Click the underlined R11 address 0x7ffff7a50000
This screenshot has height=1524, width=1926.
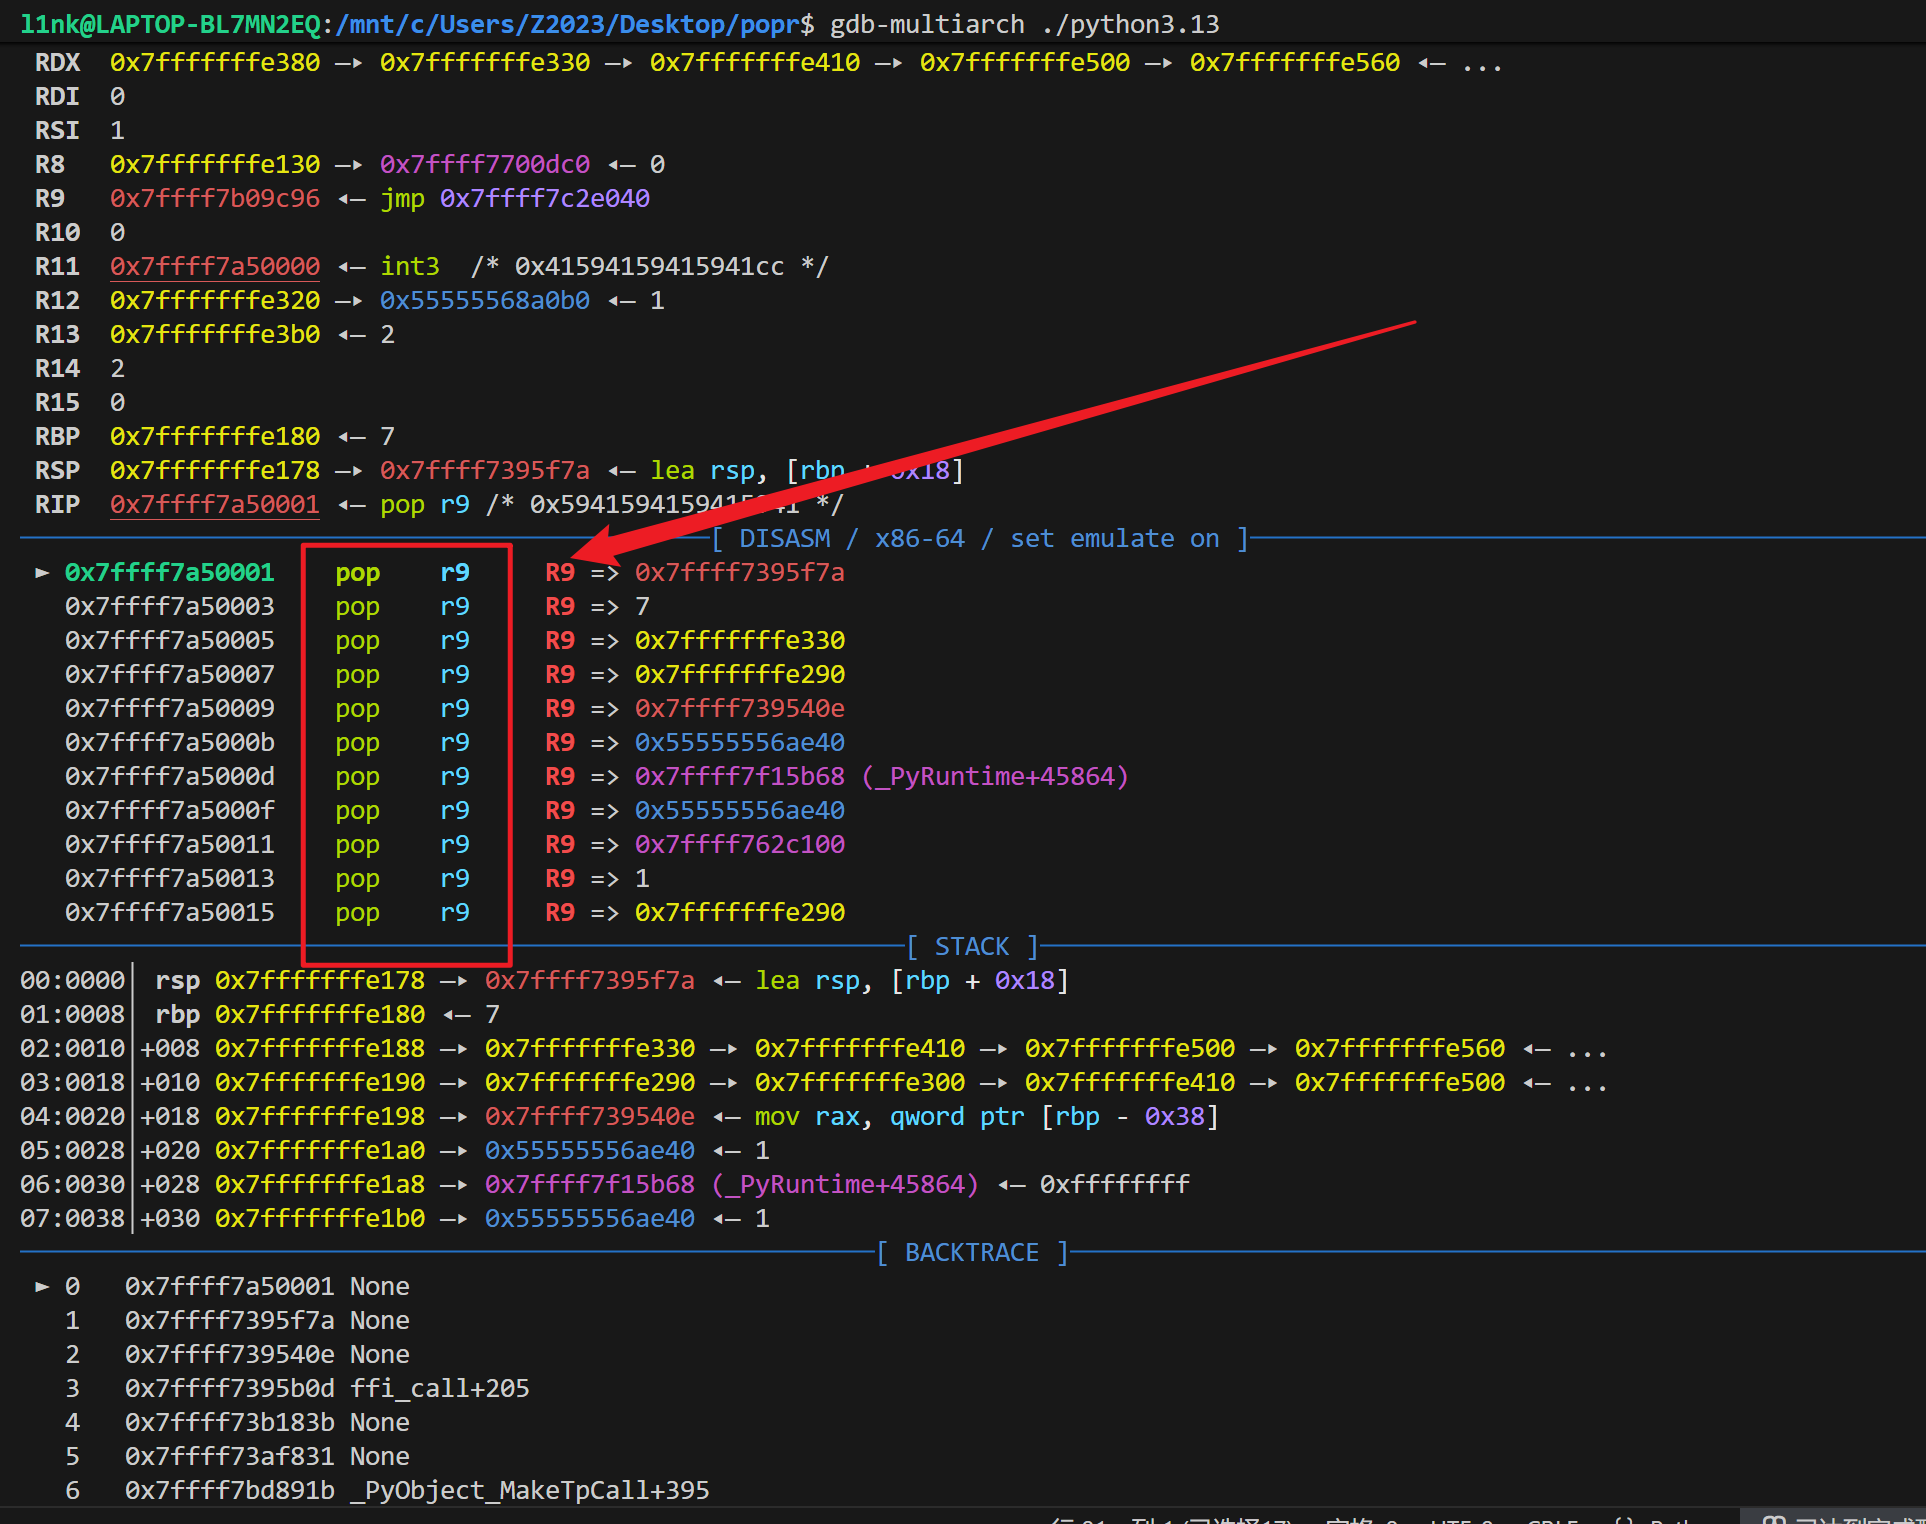pyautogui.click(x=214, y=266)
